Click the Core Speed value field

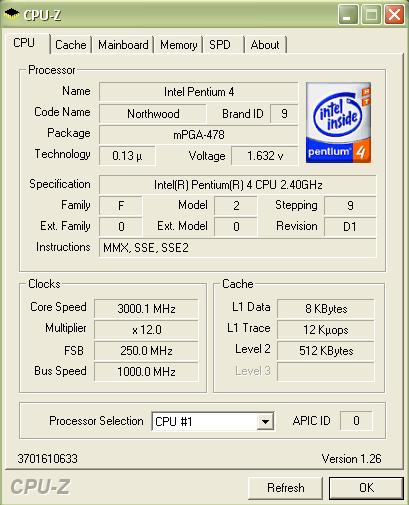(146, 309)
